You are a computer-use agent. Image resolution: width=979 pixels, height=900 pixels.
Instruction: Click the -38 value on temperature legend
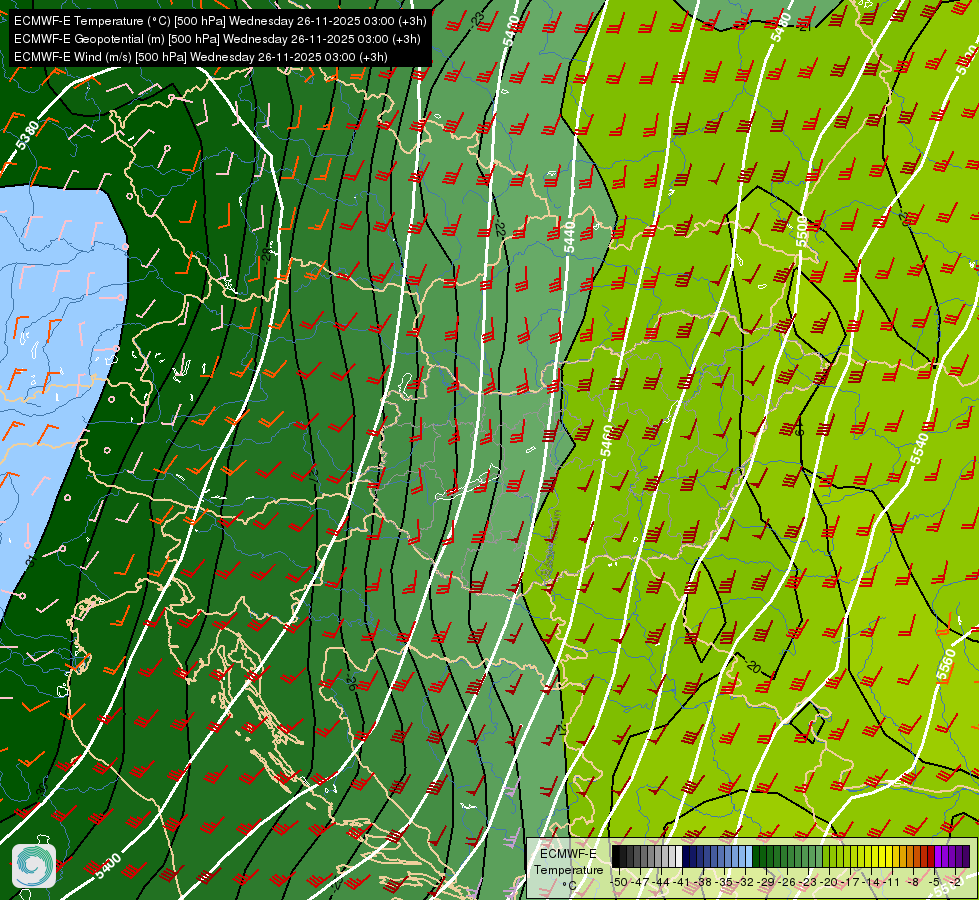(x=703, y=882)
